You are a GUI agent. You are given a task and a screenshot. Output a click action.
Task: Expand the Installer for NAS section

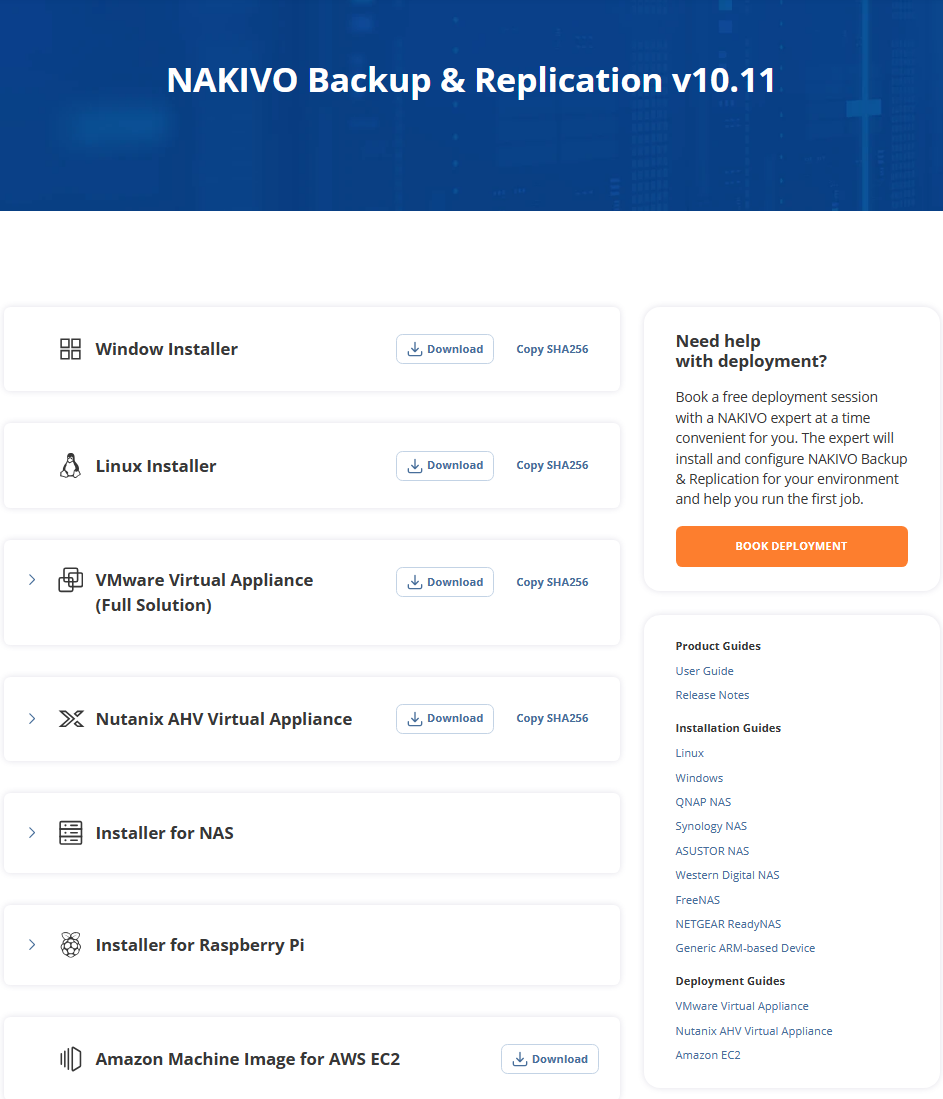[x=32, y=833]
